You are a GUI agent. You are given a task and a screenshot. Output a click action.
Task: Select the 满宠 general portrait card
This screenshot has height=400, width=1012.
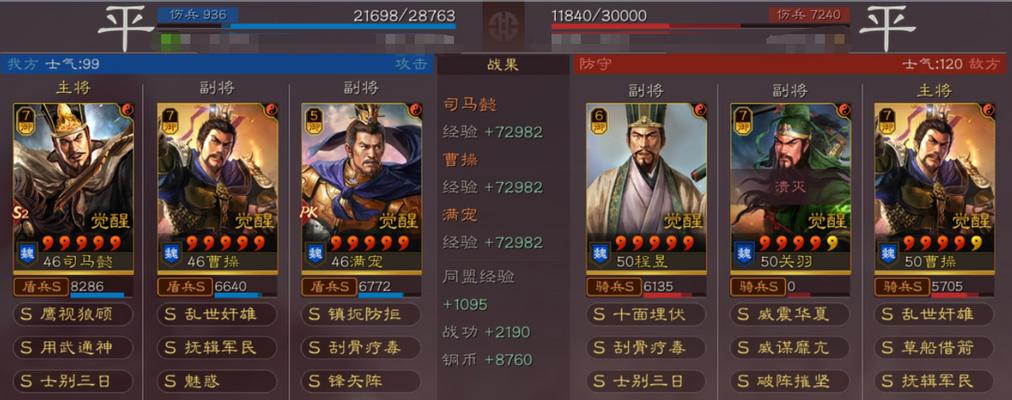pos(361,186)
